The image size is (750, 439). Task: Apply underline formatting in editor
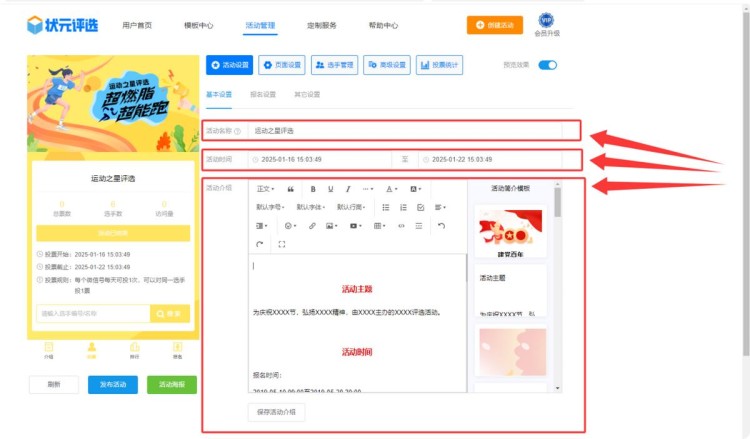coord(330,189)
